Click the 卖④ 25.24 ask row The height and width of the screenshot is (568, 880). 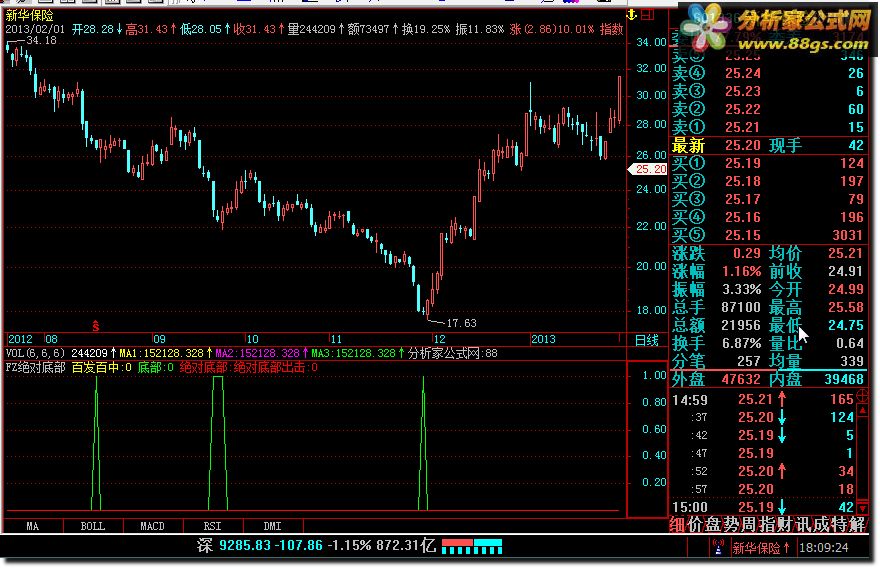(768, 74)
